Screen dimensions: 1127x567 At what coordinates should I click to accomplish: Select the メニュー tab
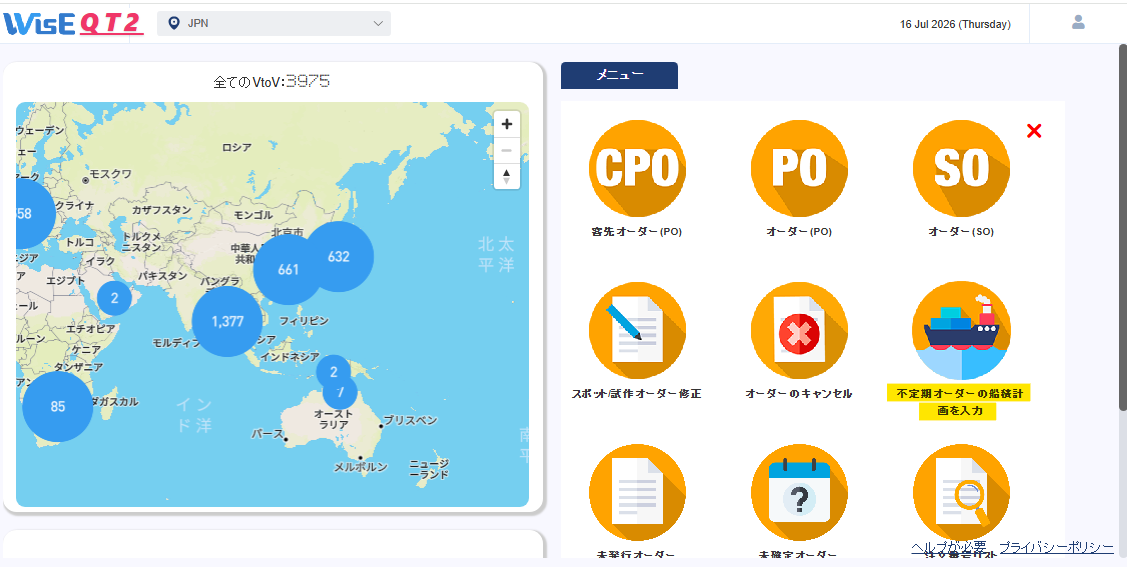[619, 75]
